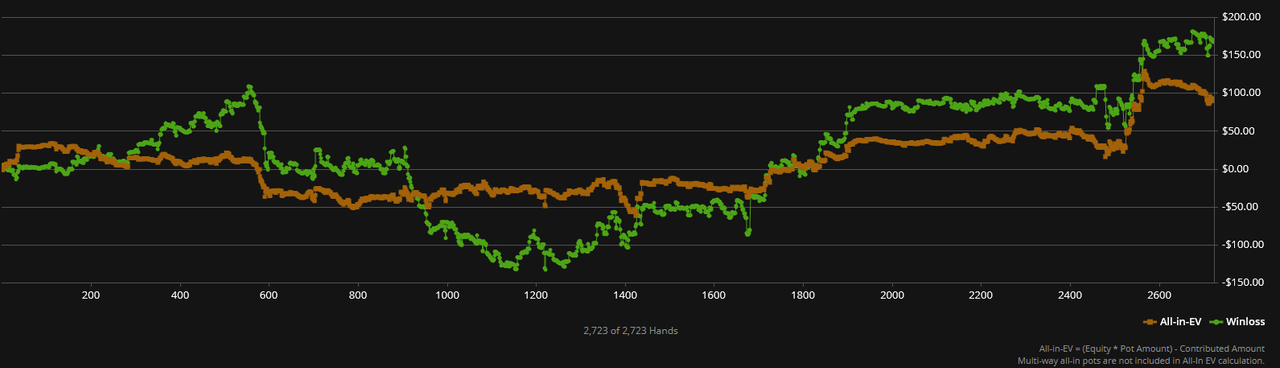Click the -$100.00 y-axis label
The width and height of the screenshot is (1280, 368).
pos(1242,245)
